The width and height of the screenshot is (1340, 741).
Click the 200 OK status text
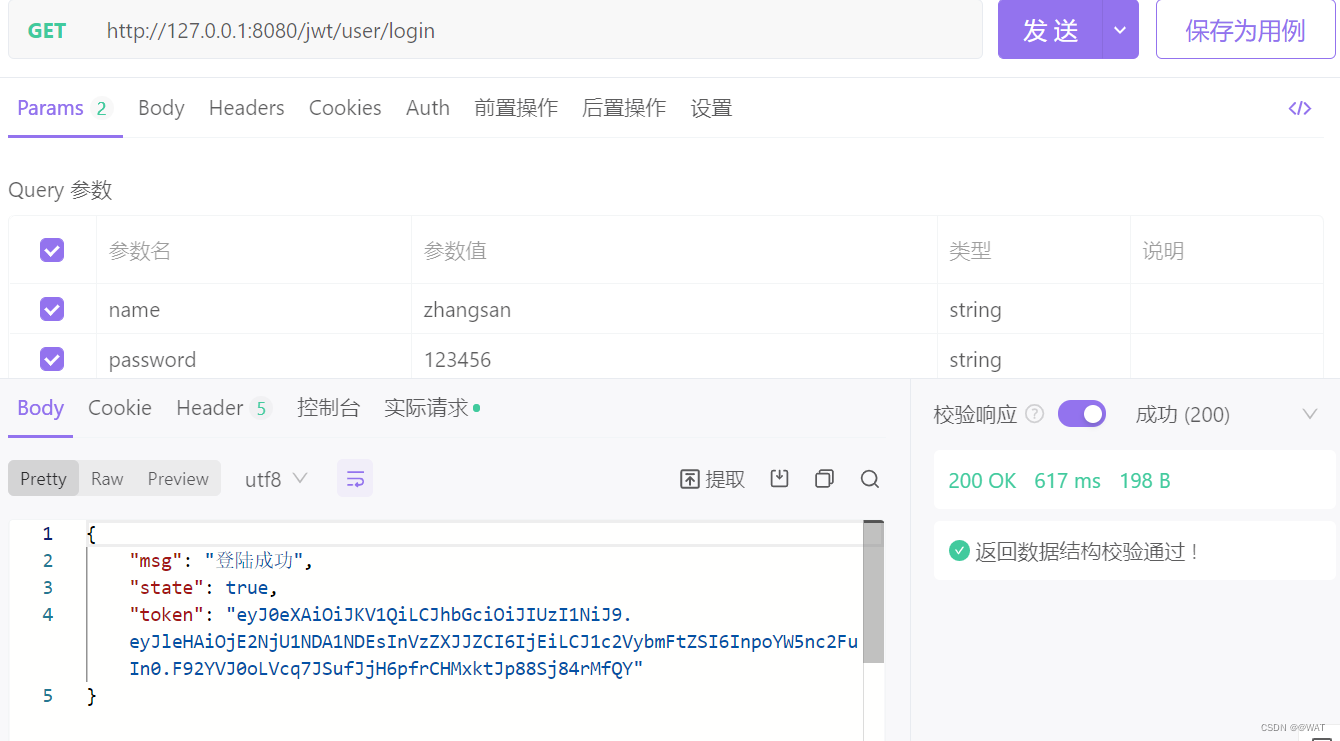click(x=982, y=481)
